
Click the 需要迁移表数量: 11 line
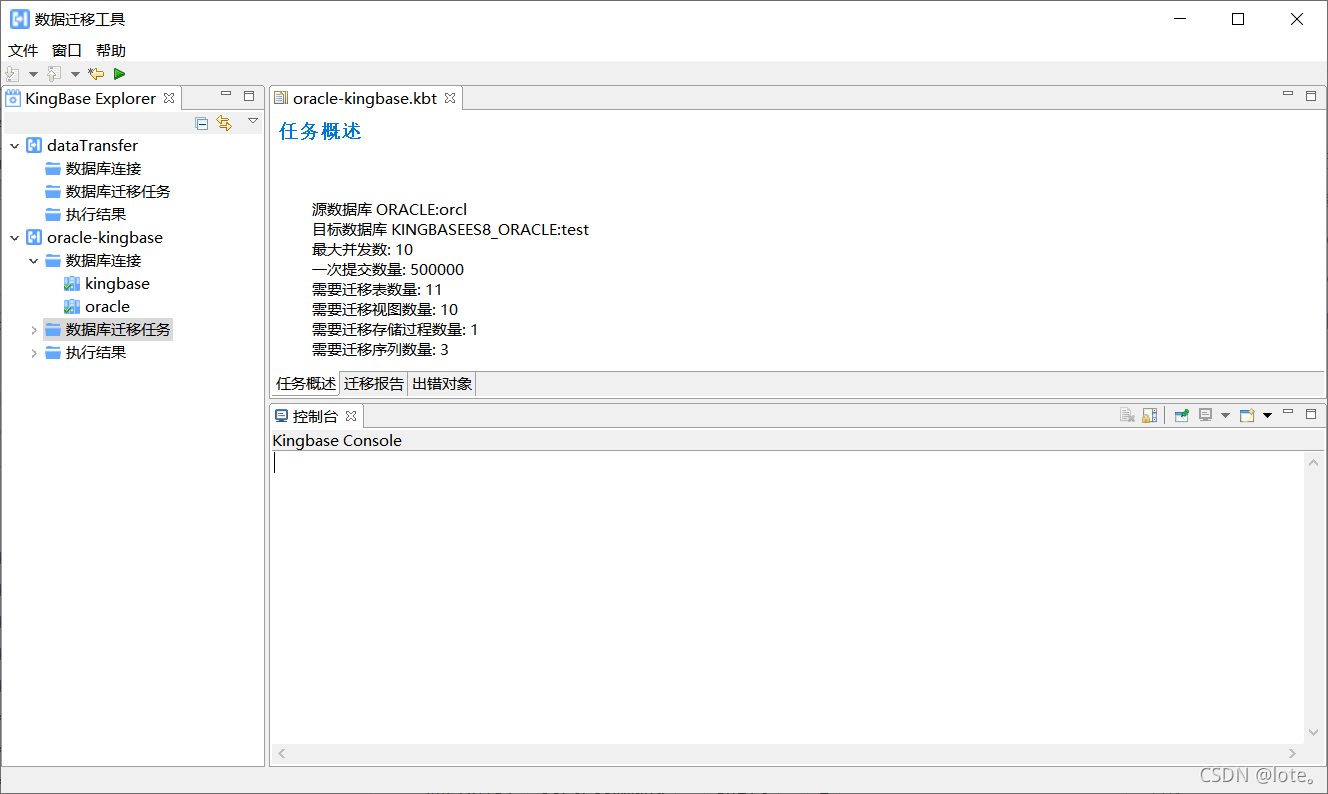click(377, 290)
